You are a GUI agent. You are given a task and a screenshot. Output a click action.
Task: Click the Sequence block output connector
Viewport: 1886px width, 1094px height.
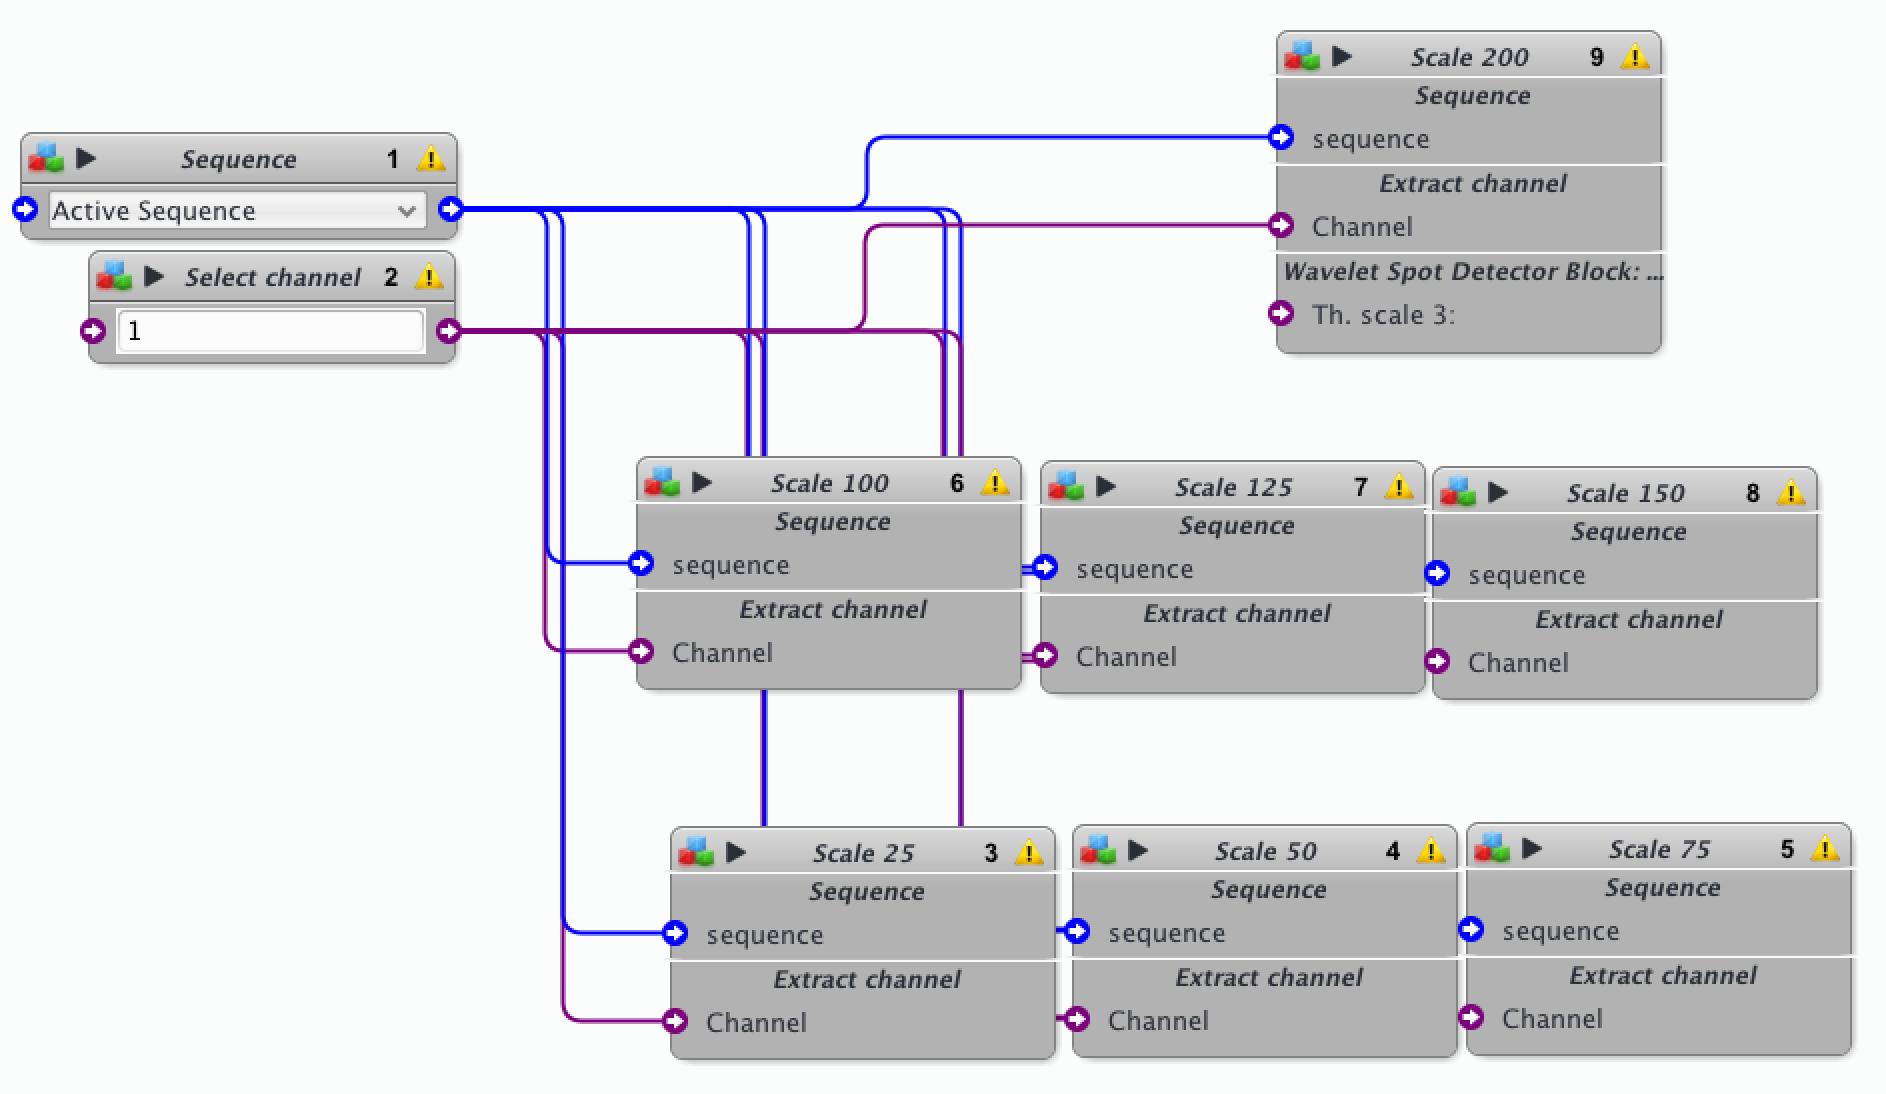tap(451, 209)
